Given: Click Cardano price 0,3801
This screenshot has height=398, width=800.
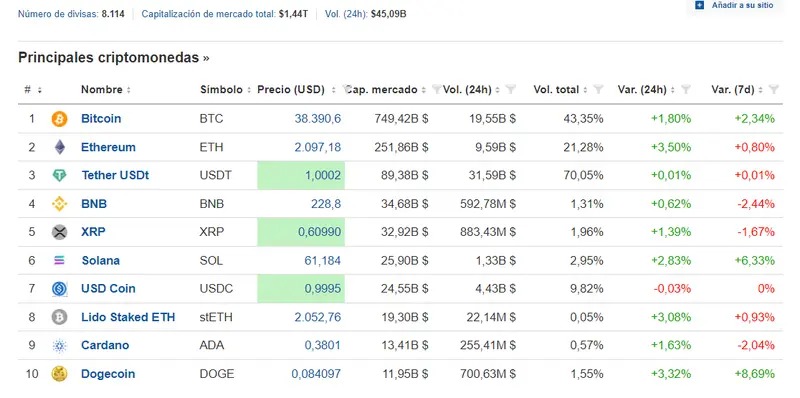Looking at the screenshot, I should pyautogui.click(x=323, y=345).
